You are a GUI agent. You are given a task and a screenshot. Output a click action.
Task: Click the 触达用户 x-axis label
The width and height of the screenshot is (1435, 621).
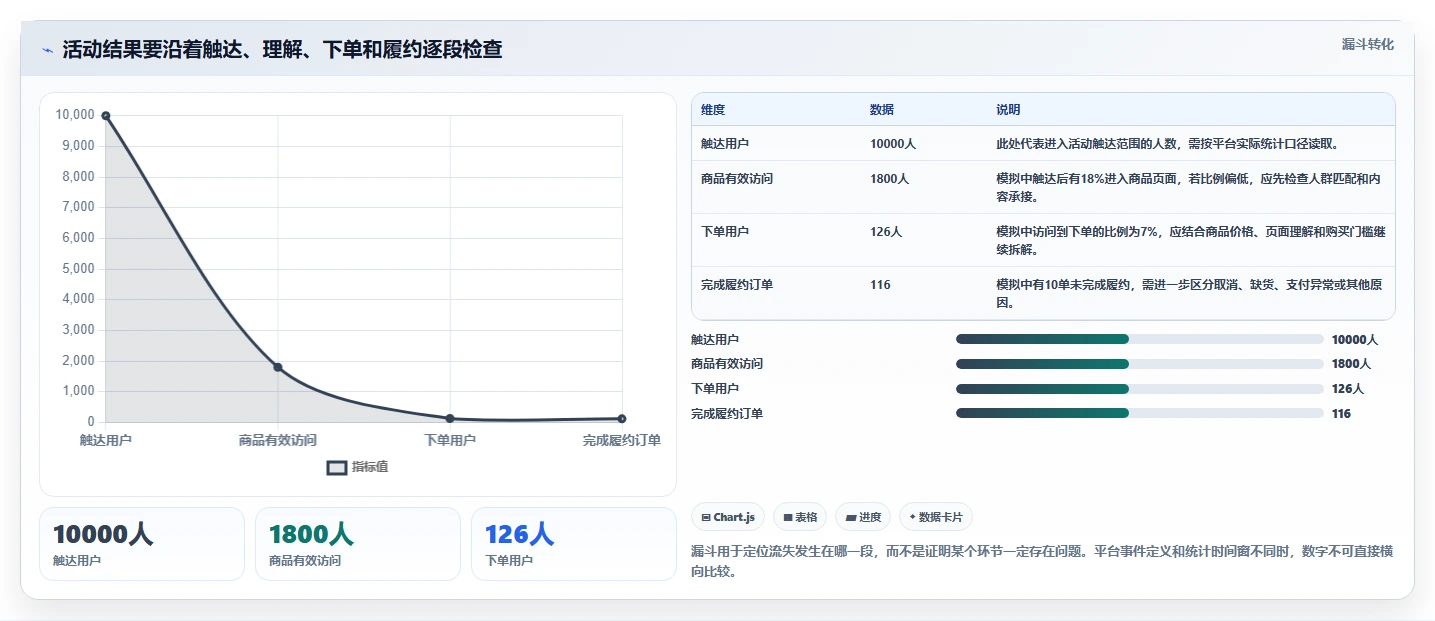coord(106,440)
